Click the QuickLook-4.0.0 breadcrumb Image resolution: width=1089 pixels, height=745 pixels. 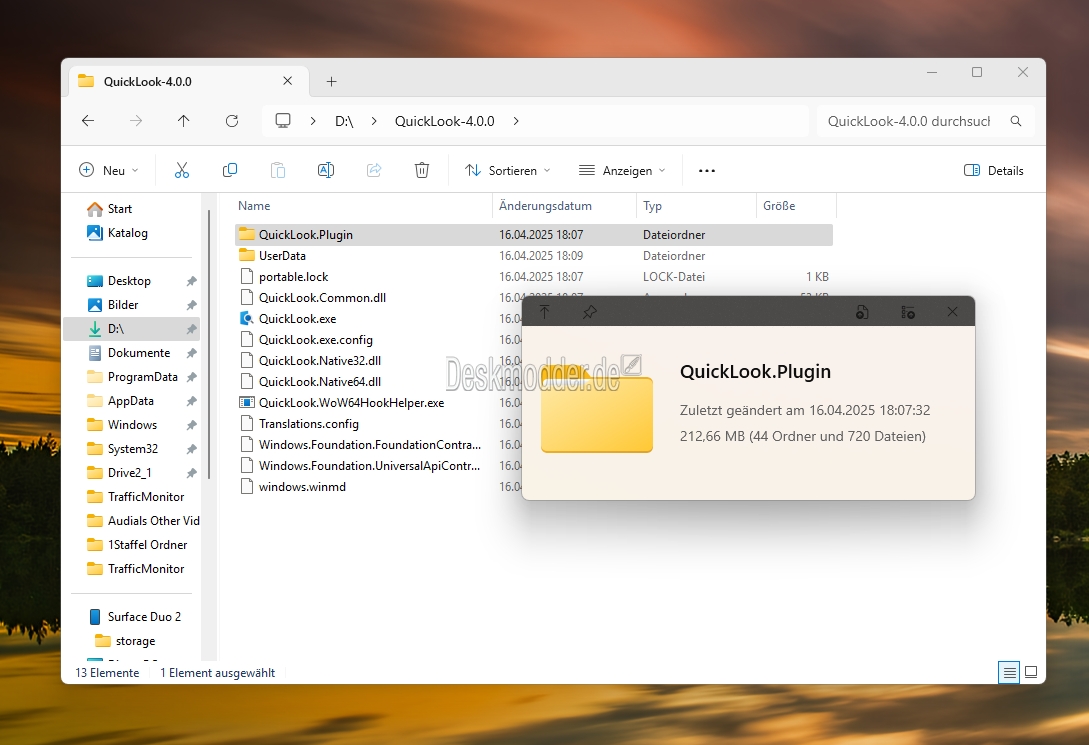click(x=444, y=121)
